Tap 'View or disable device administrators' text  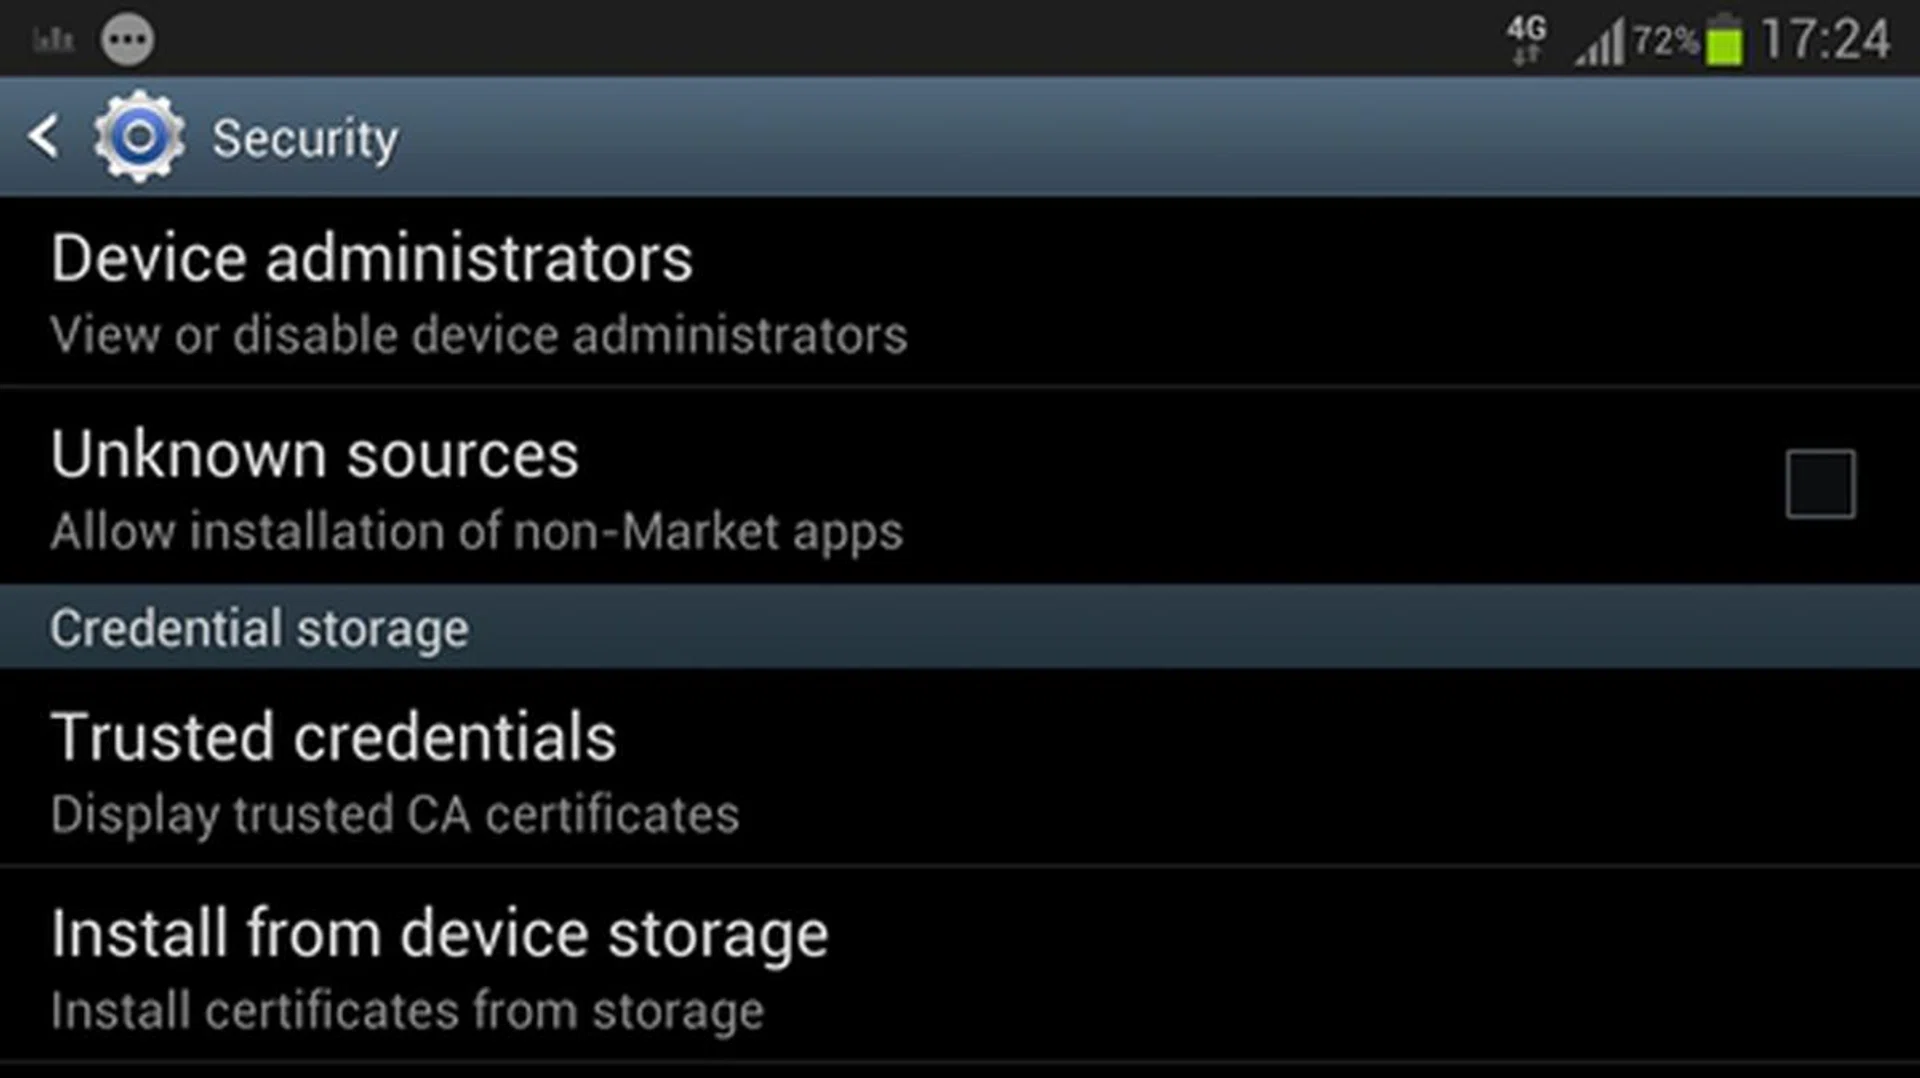point(479,335)
